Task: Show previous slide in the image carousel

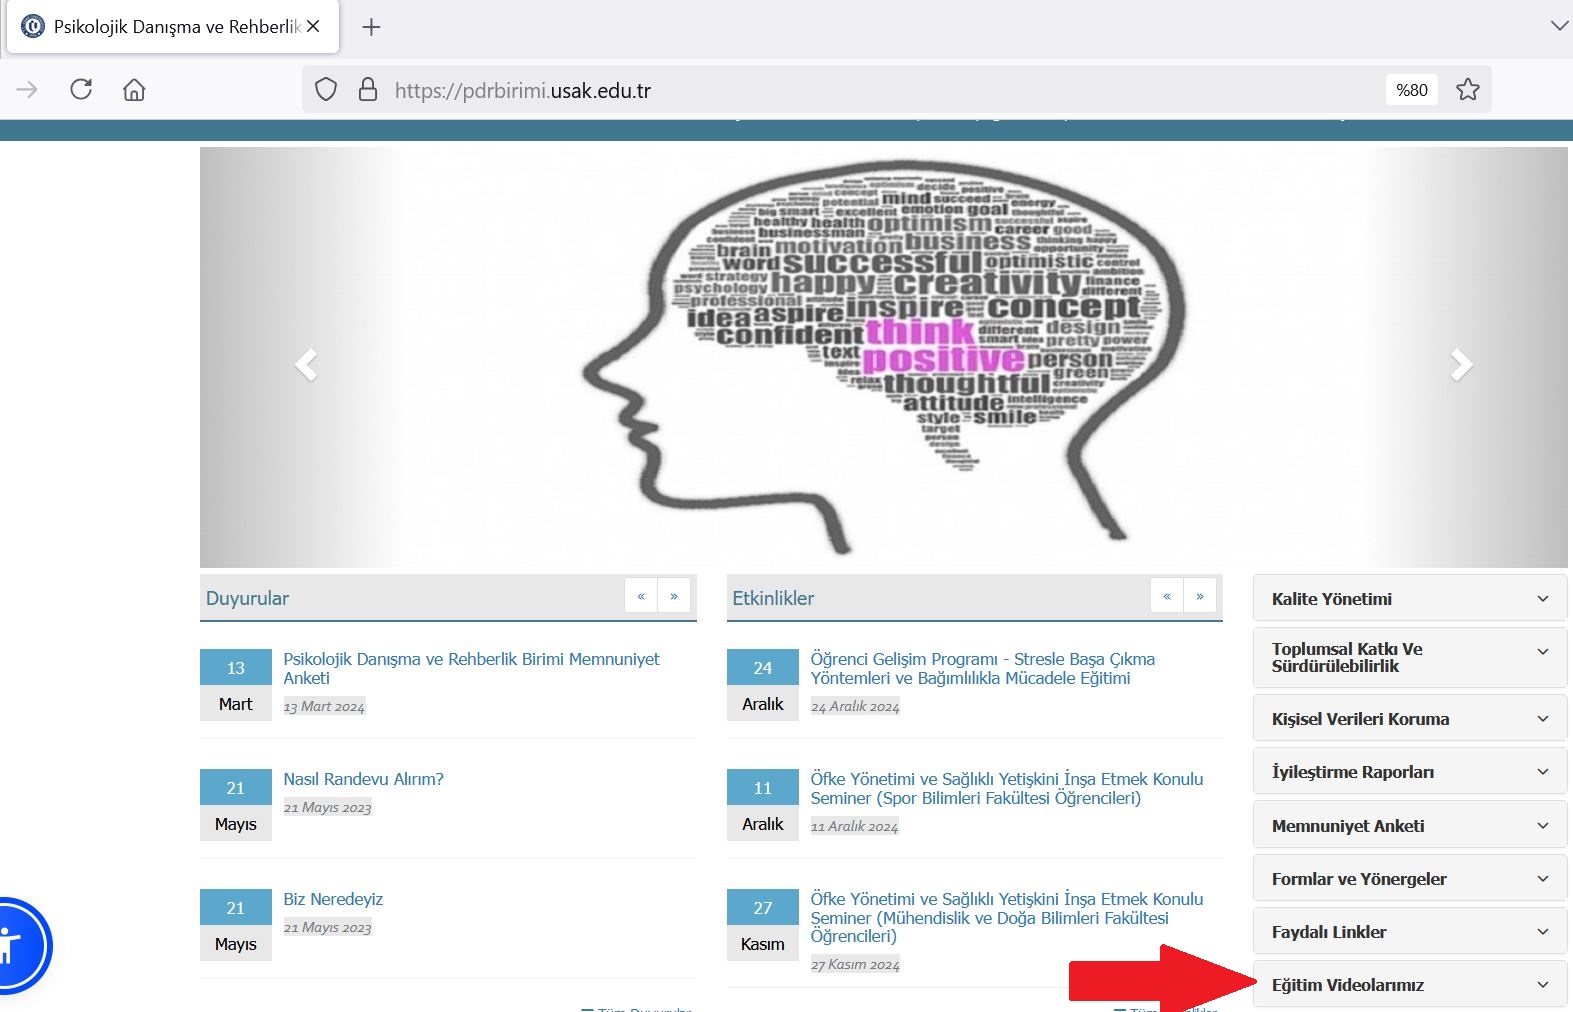Action: [306, 365]
